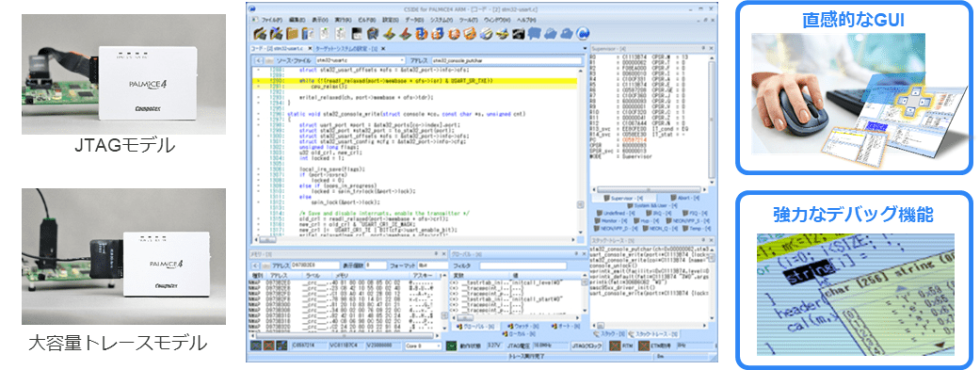The width and height of the screenshot is (980, 370).
Task: Click the red-crossed RTM icon in the status bar
Action: pyautogui.click(x=614, y=346)
